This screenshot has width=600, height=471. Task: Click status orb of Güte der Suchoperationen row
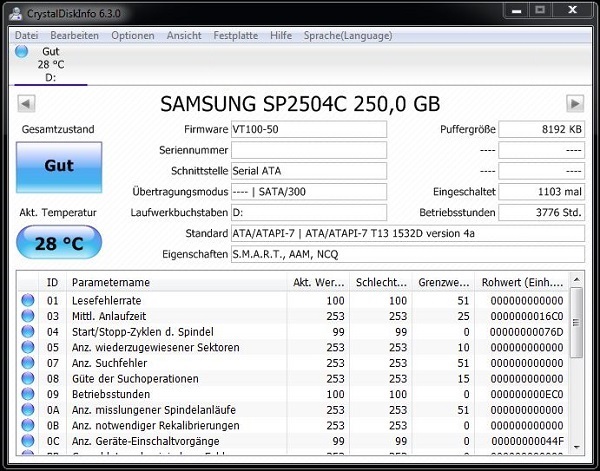[x=28, y=378]
